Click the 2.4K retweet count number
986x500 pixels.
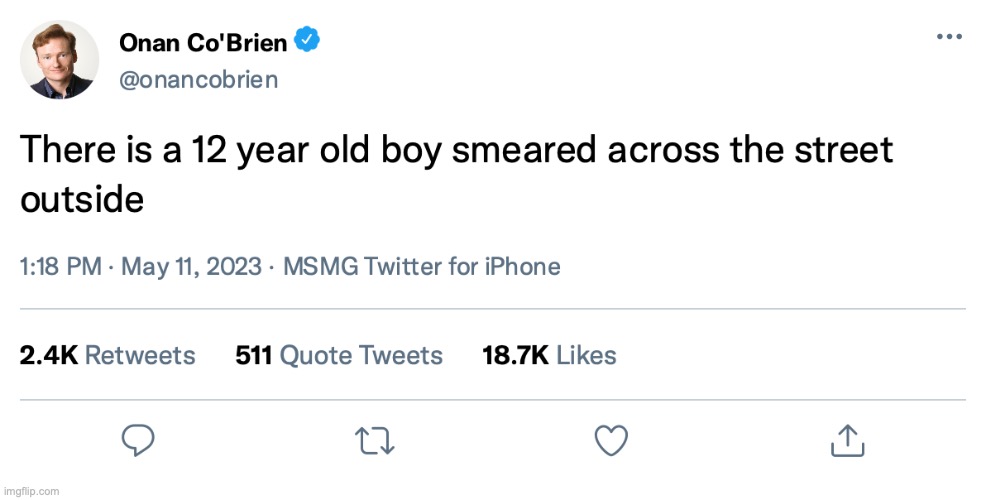48,355
